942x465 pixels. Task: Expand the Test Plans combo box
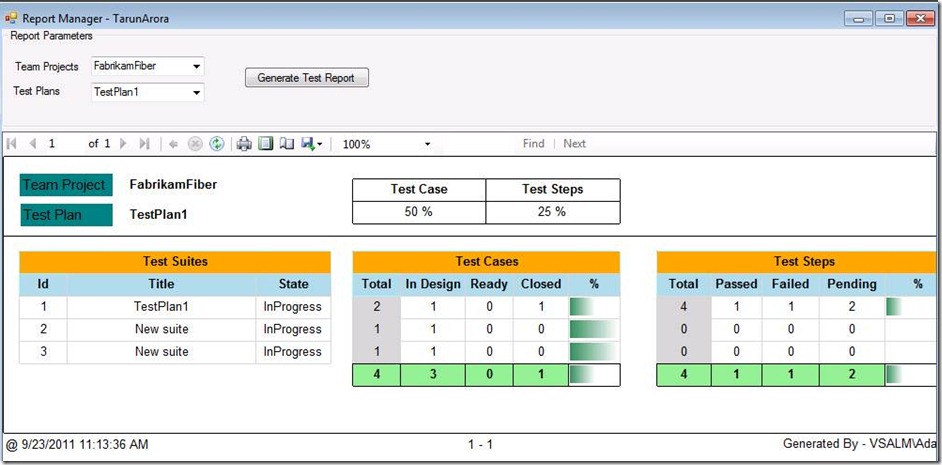196,93
